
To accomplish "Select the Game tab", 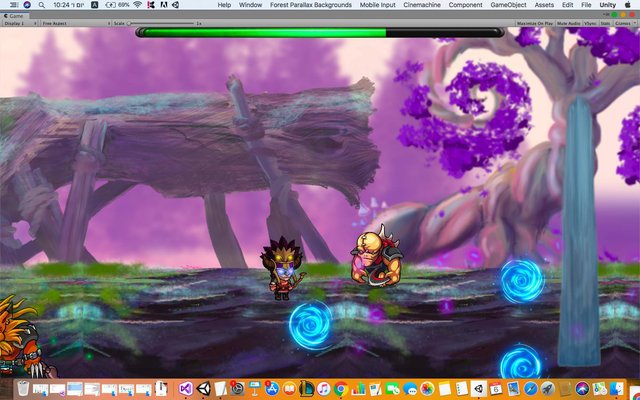I will click(14, 16).
